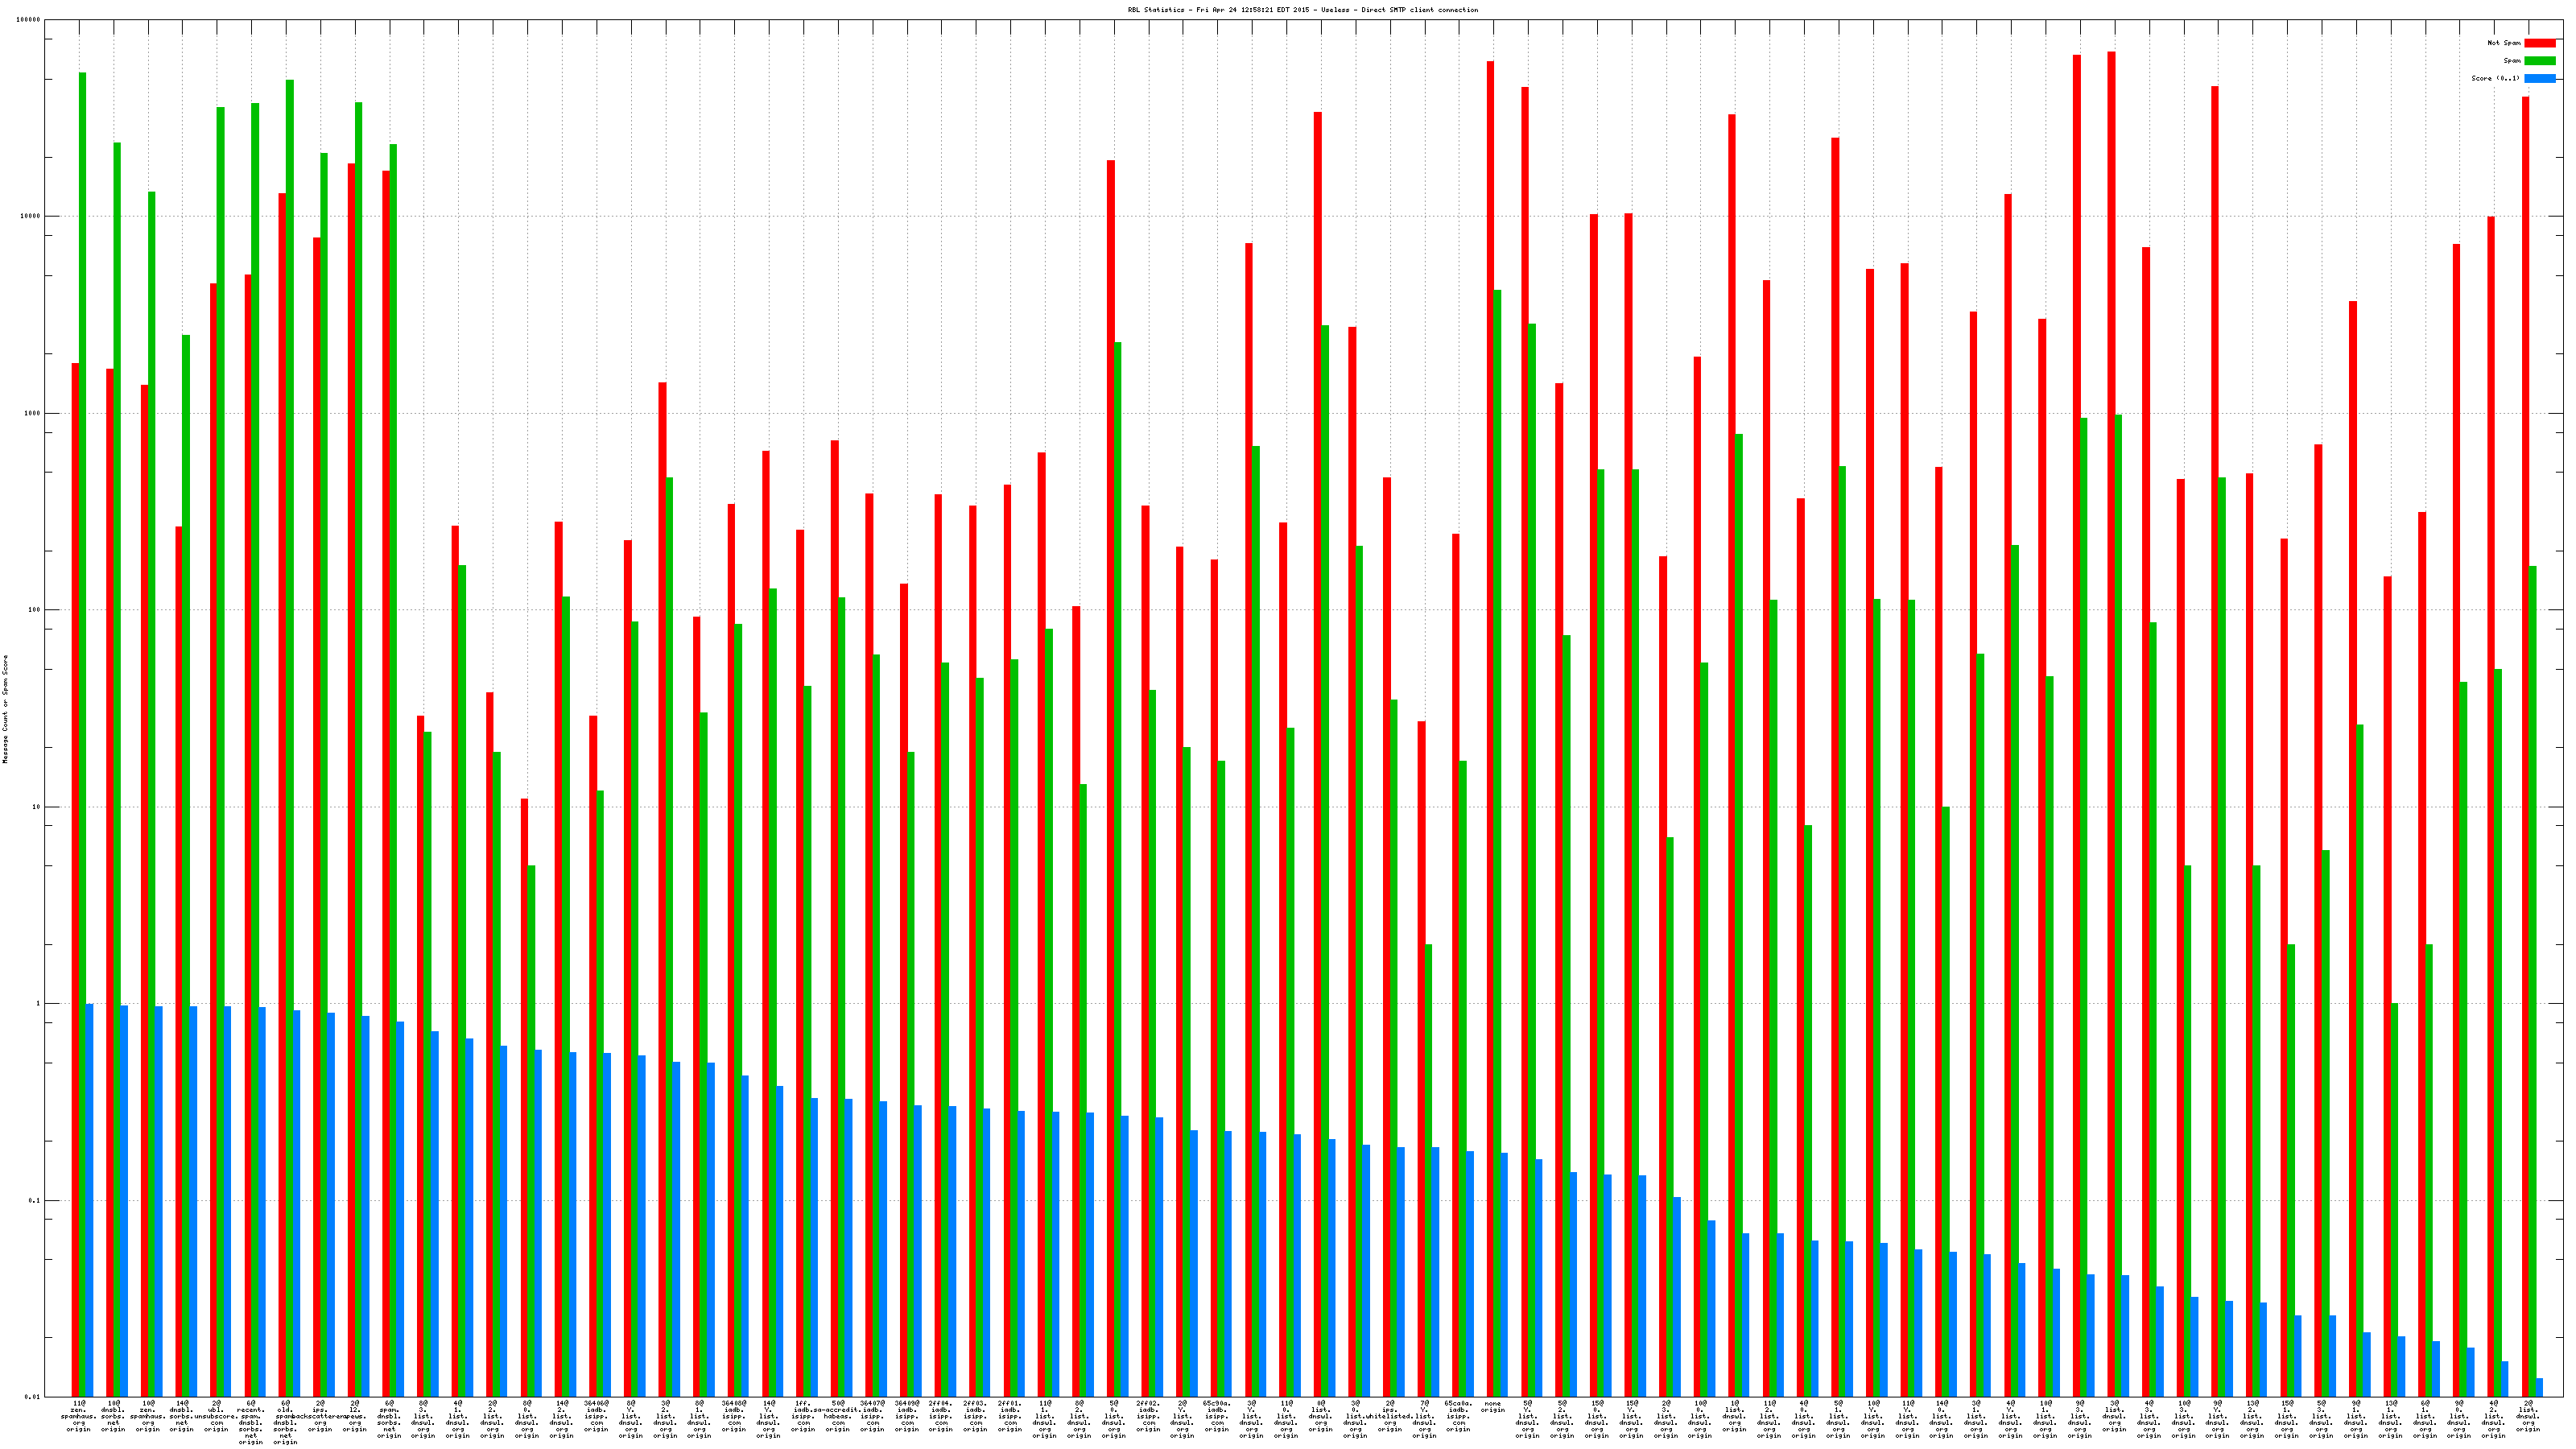Click the '2ff02.iadb.isipp.com' x-axis label
The height and width of the screenshot is (1449, 2576).
[1148, 1416]
